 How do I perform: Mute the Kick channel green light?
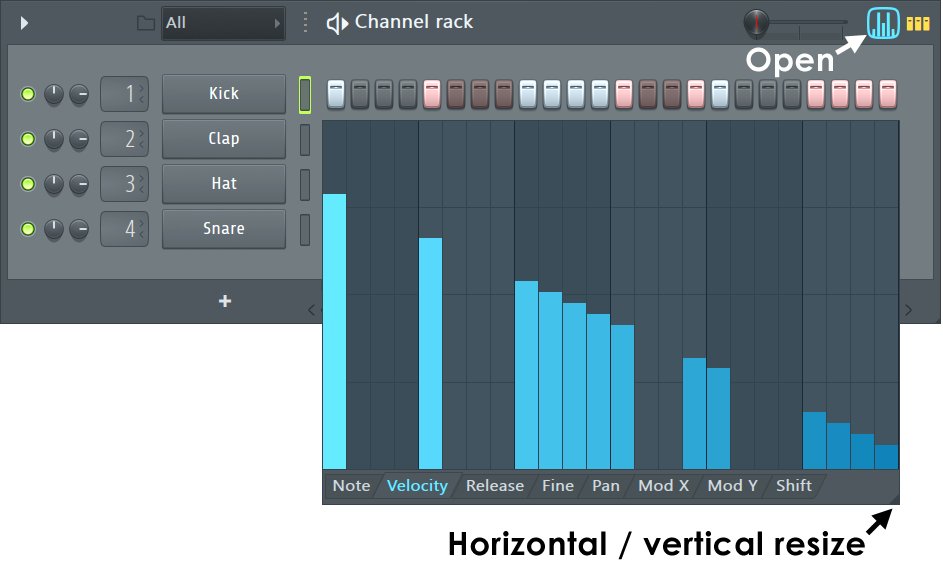point(28,94)
